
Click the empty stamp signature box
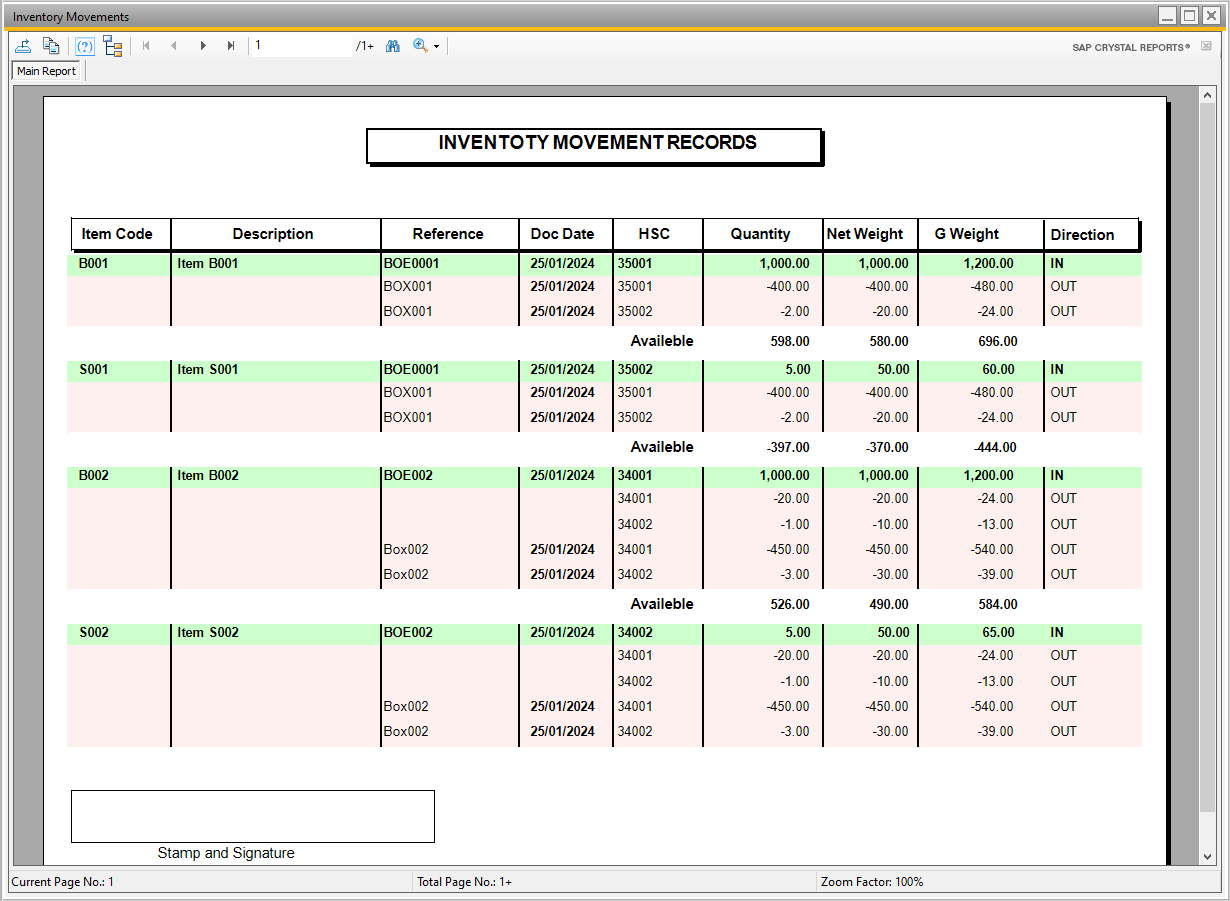(253, 816)
